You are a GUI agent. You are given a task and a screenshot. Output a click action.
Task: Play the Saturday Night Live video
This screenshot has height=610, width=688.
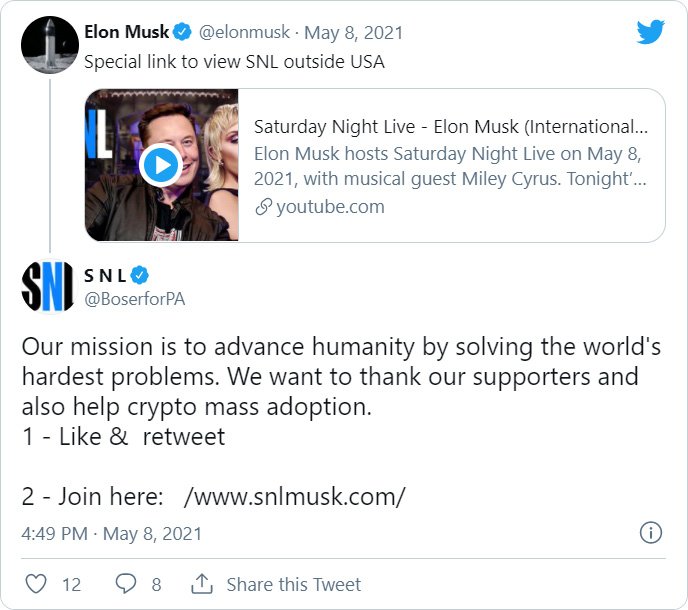160,165
